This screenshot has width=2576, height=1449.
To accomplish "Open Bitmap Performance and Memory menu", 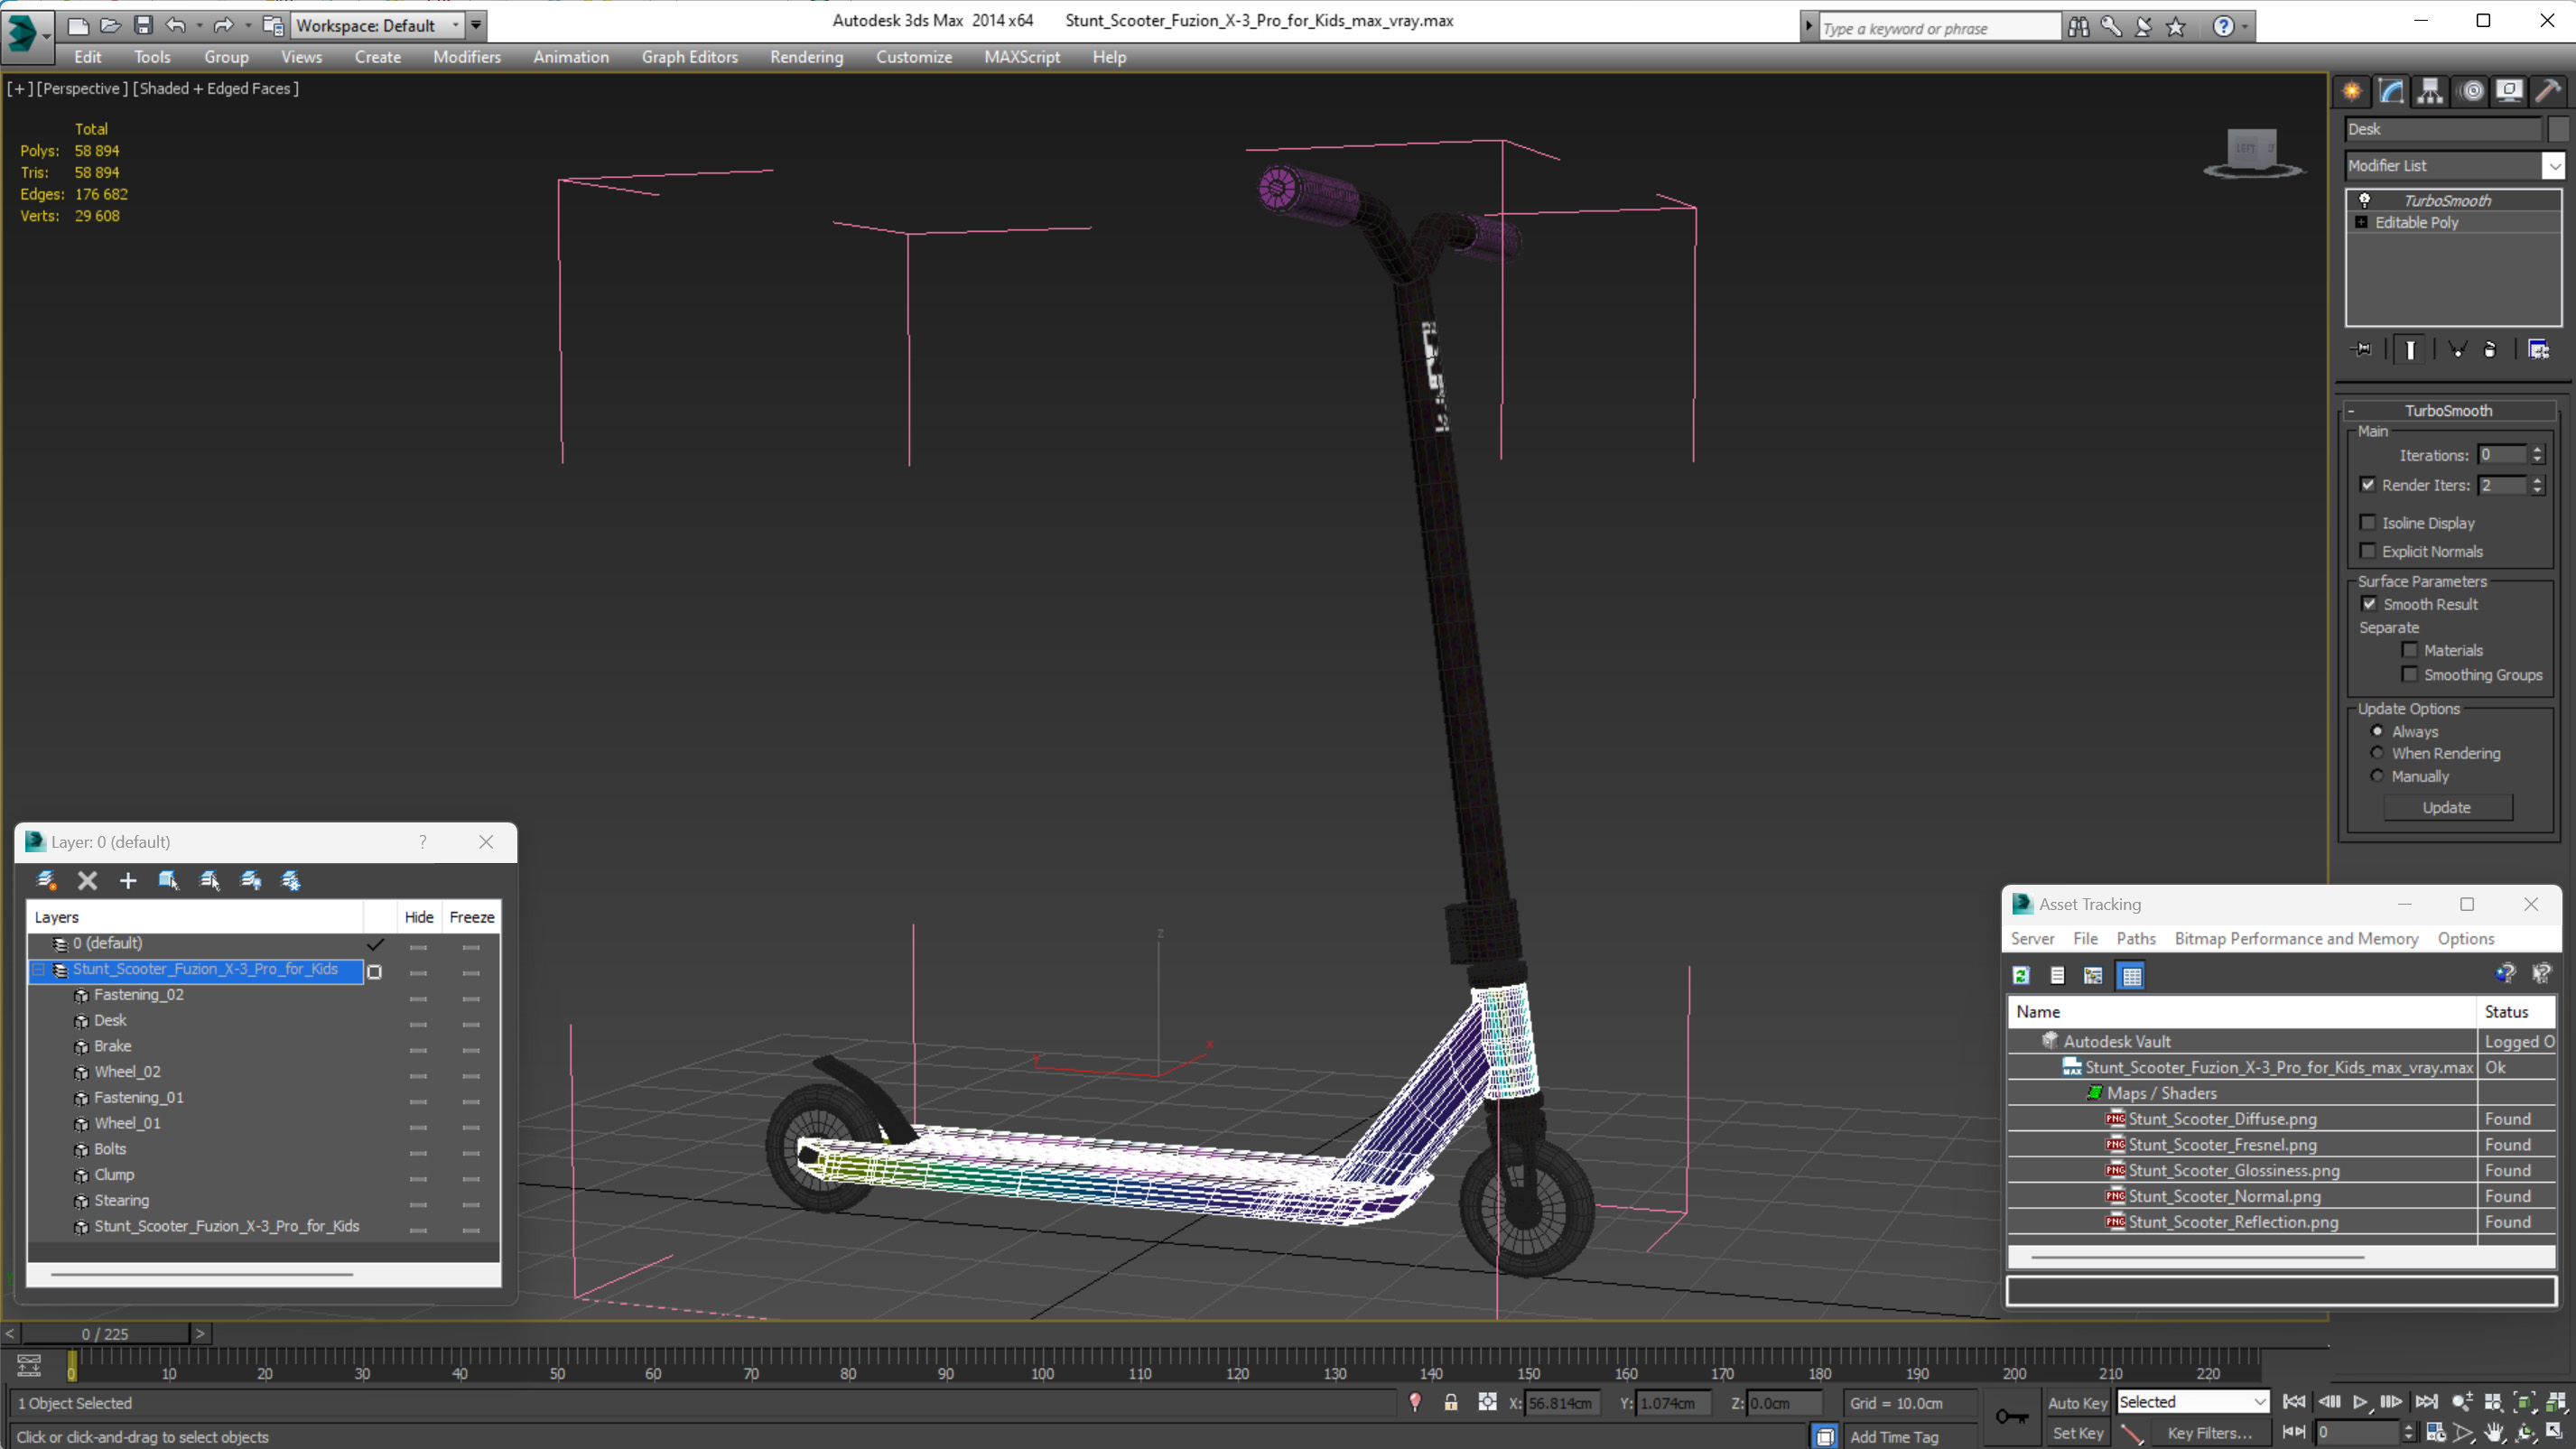I will 2296,938.
